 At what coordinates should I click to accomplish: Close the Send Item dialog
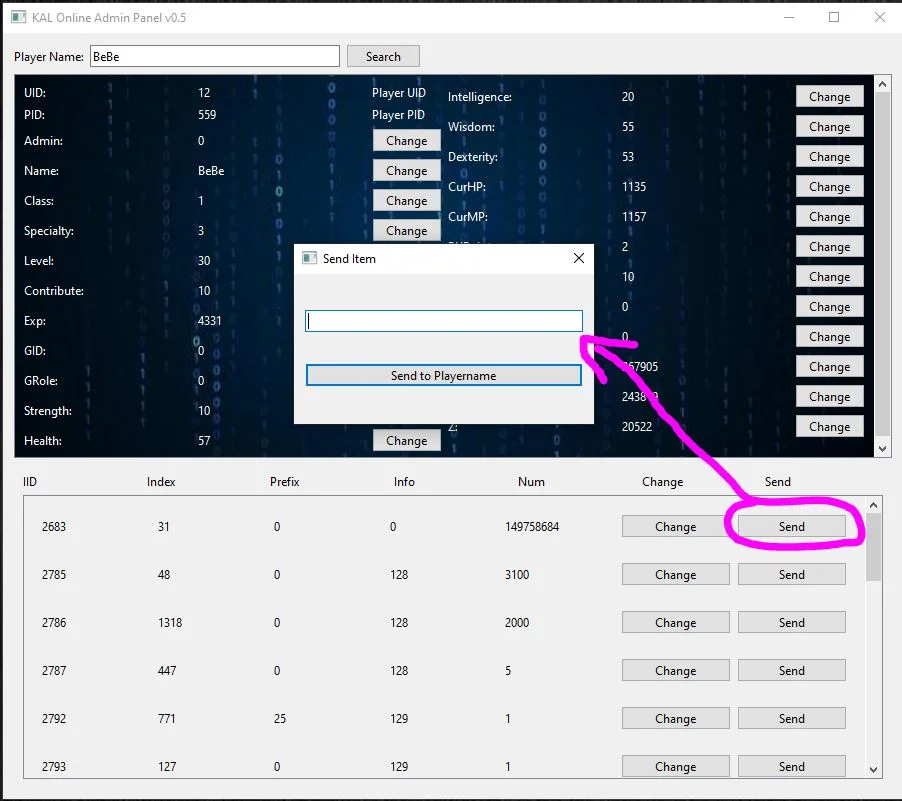point(579,258)
